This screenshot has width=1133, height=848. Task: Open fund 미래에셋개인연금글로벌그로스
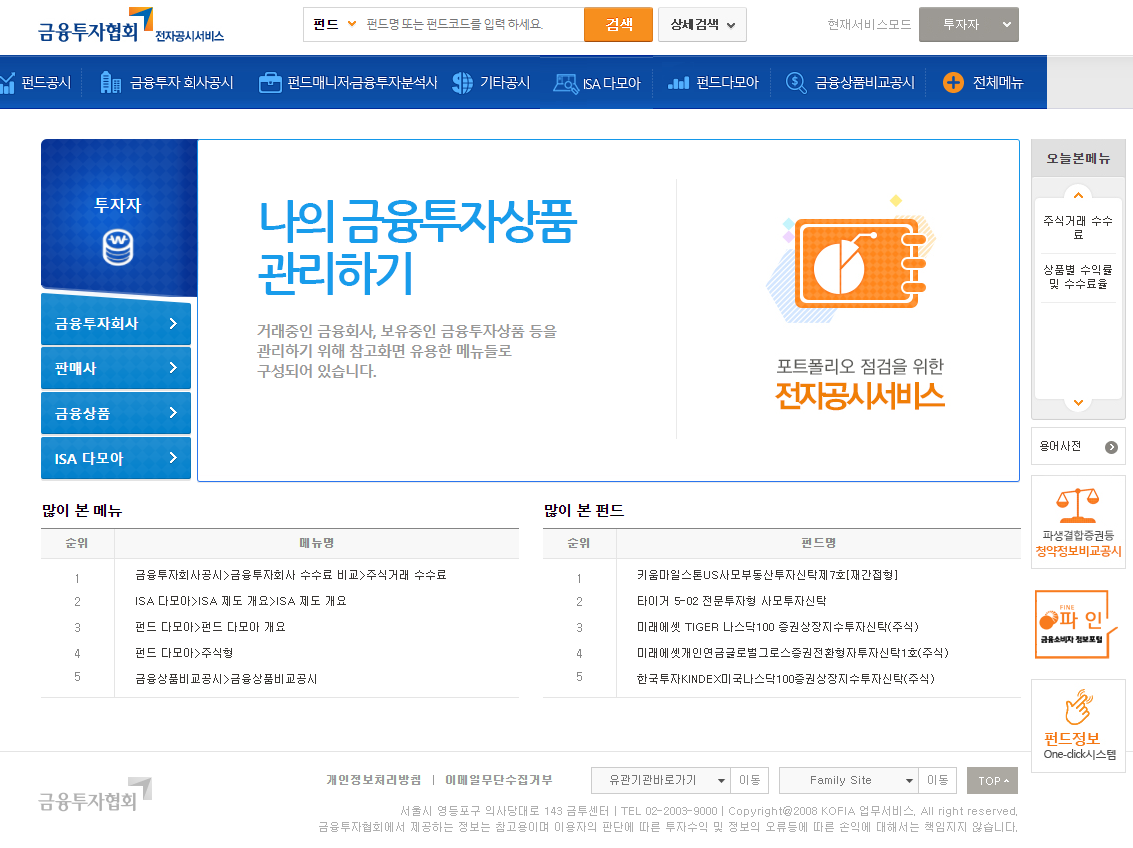(793, 653)
